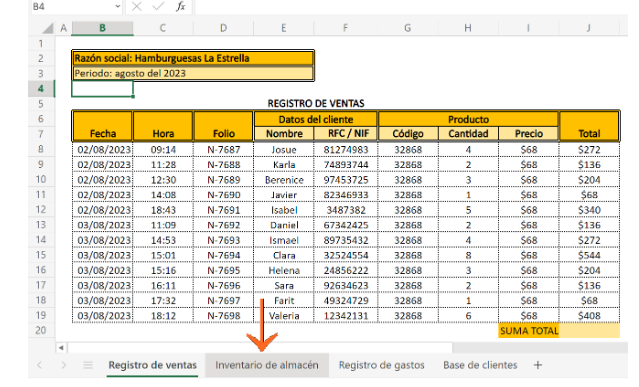Select the name cell Berenice
The height and width of the screenshot is (387, 639).
[x=284, y=180]
